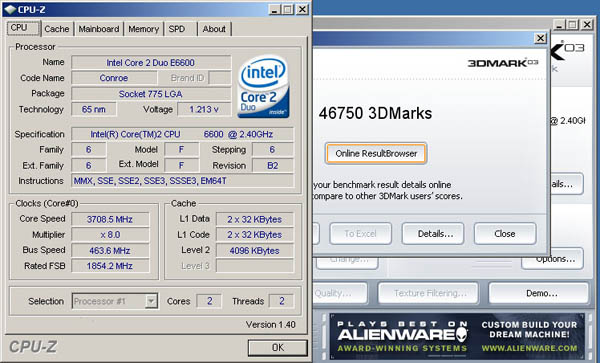The image size is (600, 363).
Task: Click the empty Level 3 cache field
Action: coord(255,266)
